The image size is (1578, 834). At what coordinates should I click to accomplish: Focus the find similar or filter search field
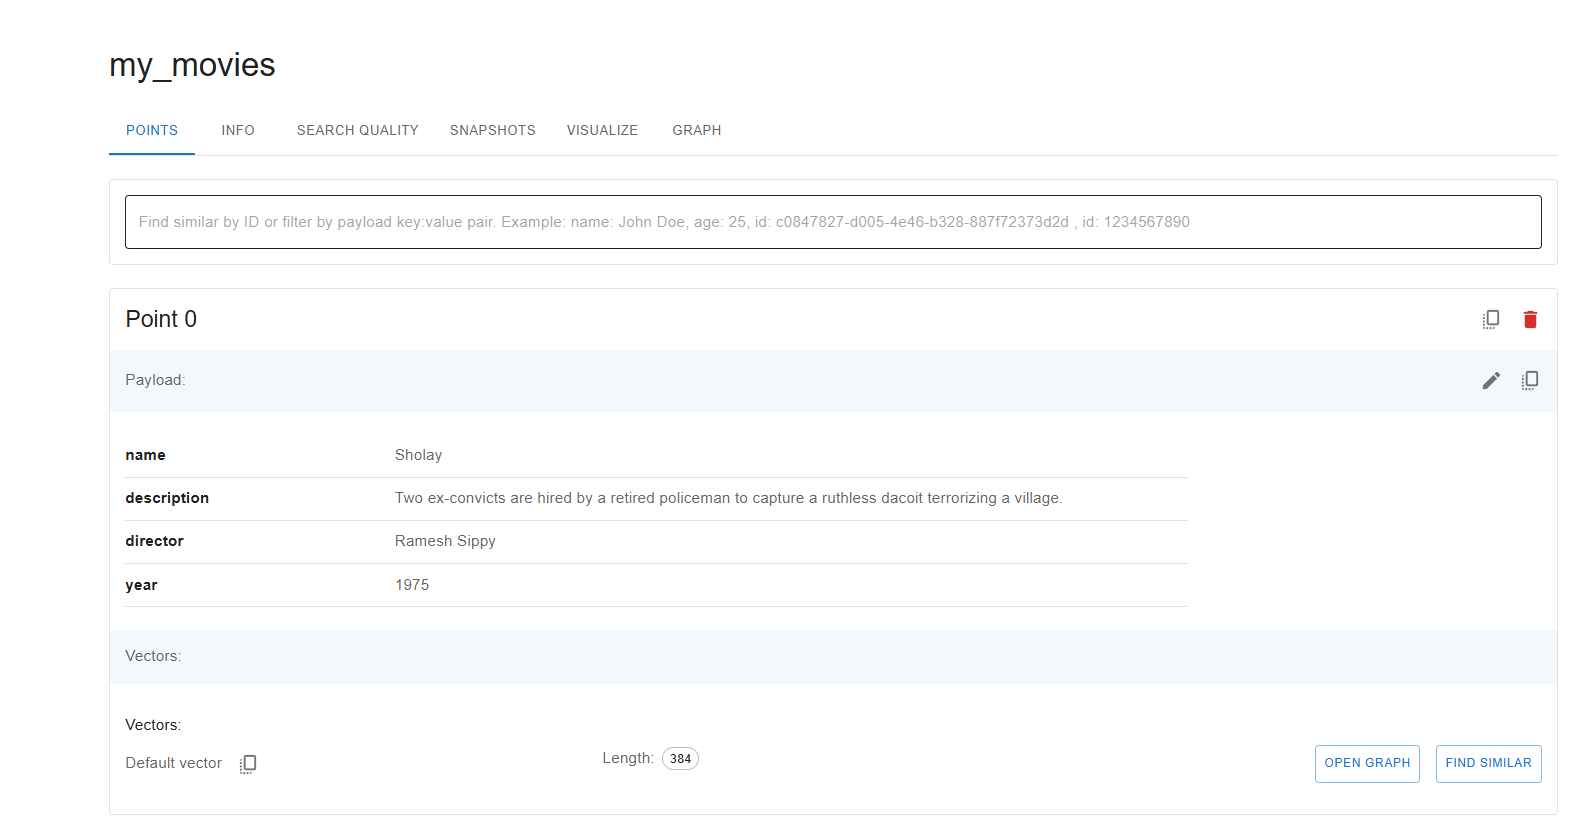(833, 222)
